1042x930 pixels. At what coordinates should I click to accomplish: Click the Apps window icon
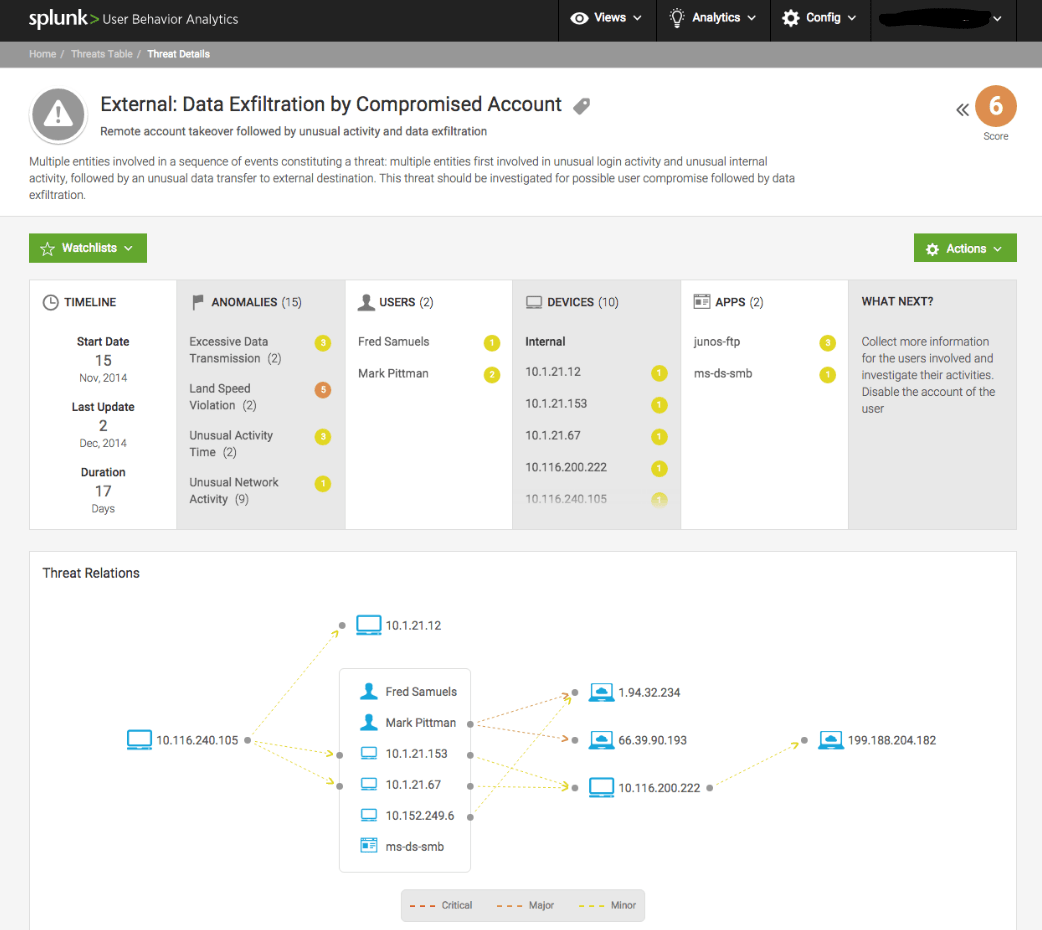click(702, 302)
